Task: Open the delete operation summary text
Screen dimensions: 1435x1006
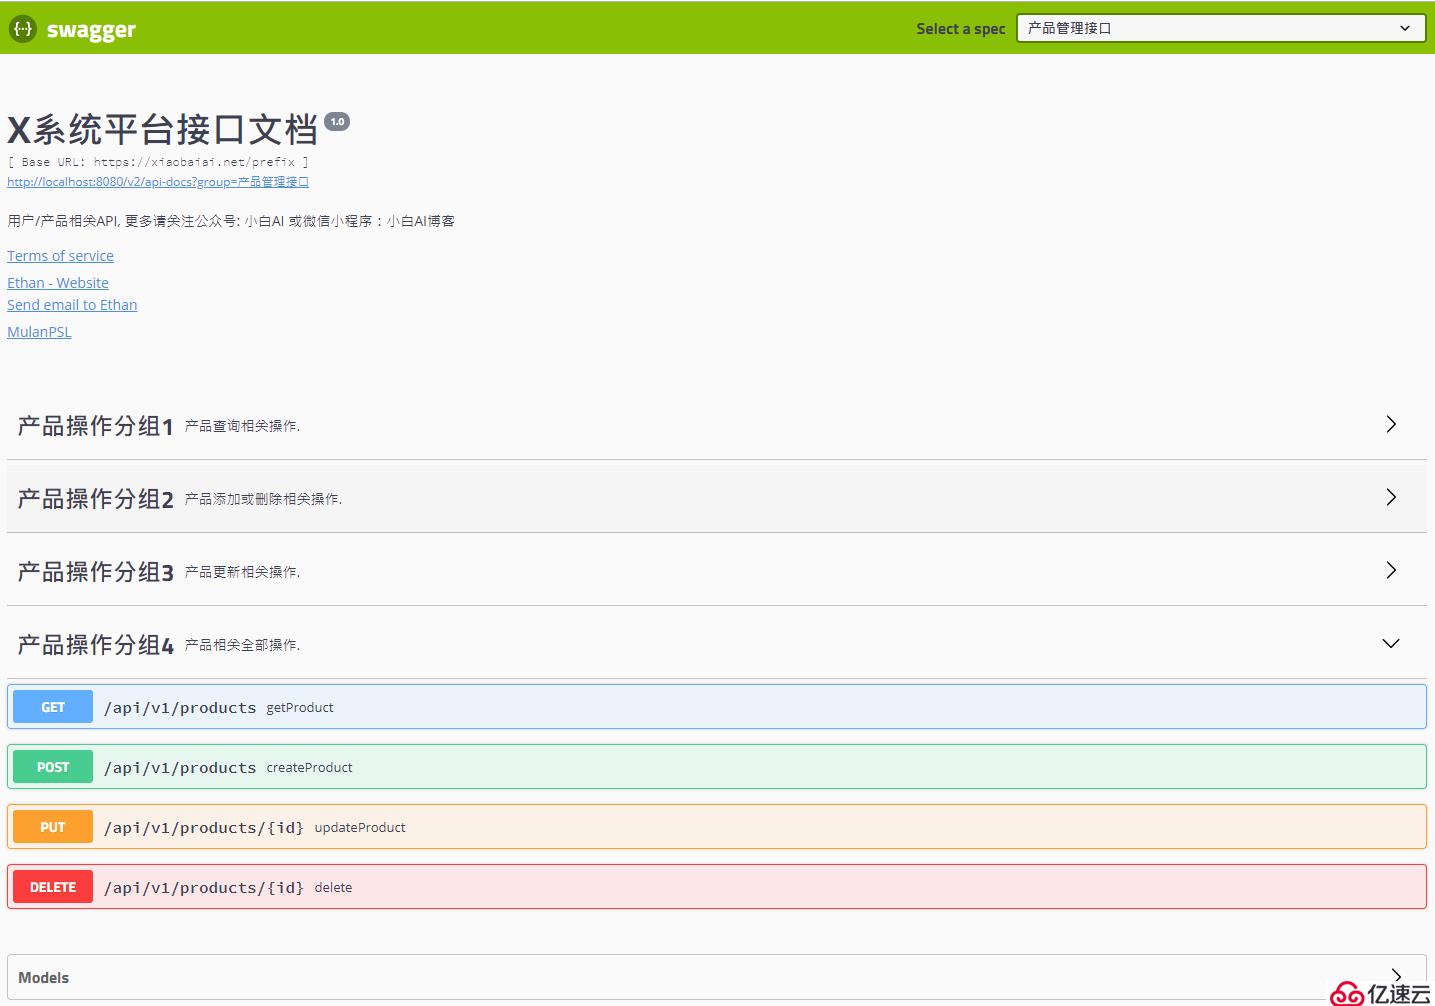Action: (333, 888)
